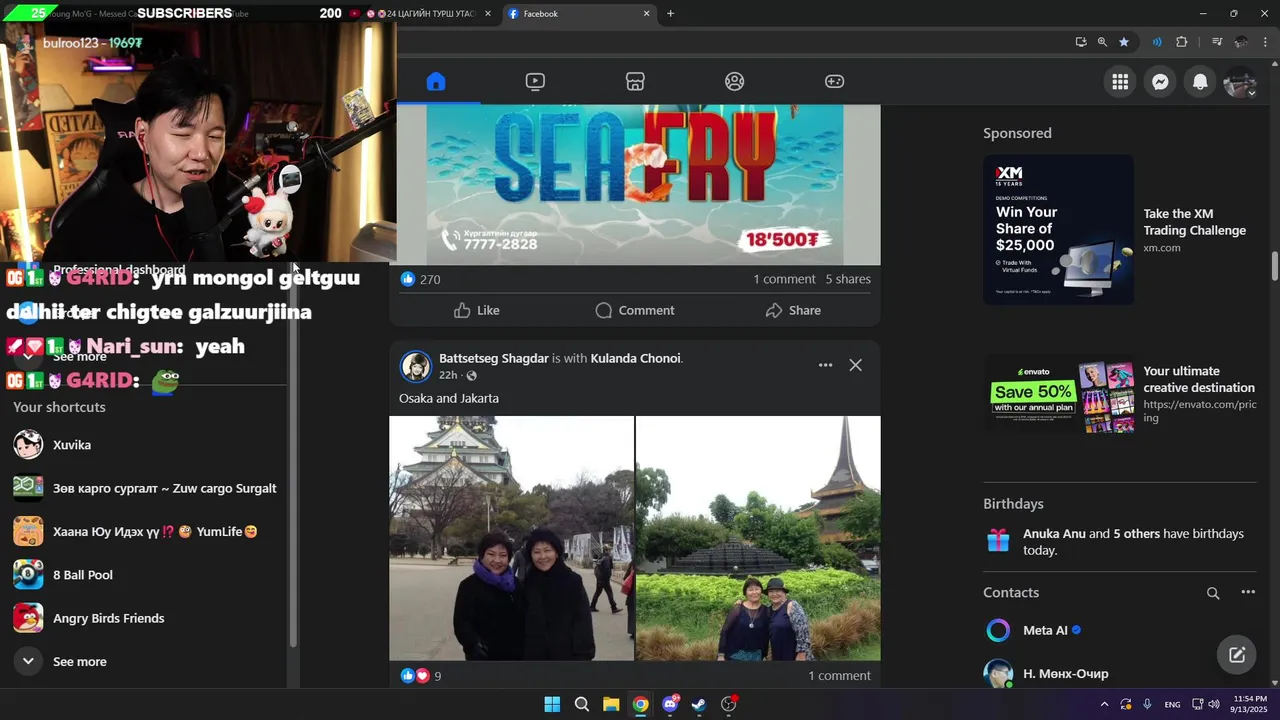Open Battsetseg Shagdar profile name
Viewport: 1280px width, 720px height.
click(494, 358)
